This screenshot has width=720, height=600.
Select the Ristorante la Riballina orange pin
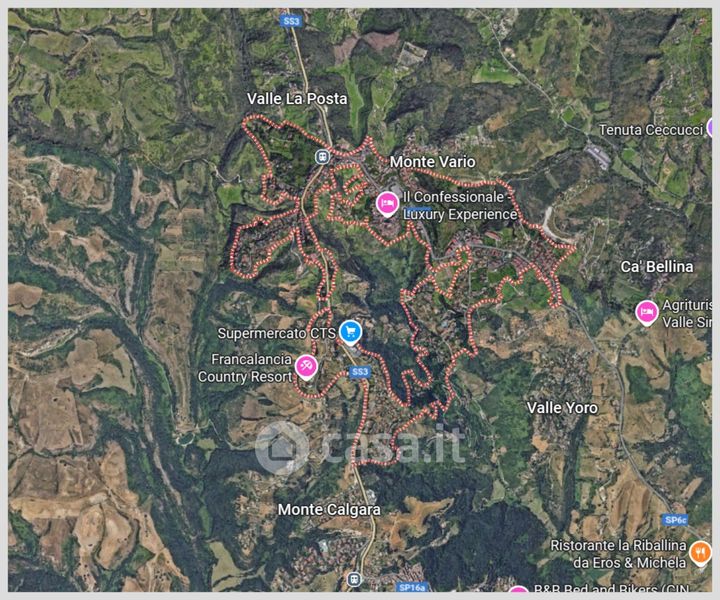click(701, 553)
